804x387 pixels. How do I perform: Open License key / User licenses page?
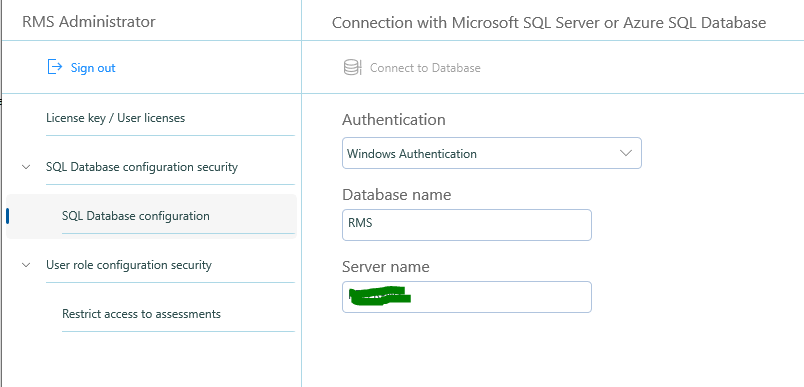tap(115, 118)
